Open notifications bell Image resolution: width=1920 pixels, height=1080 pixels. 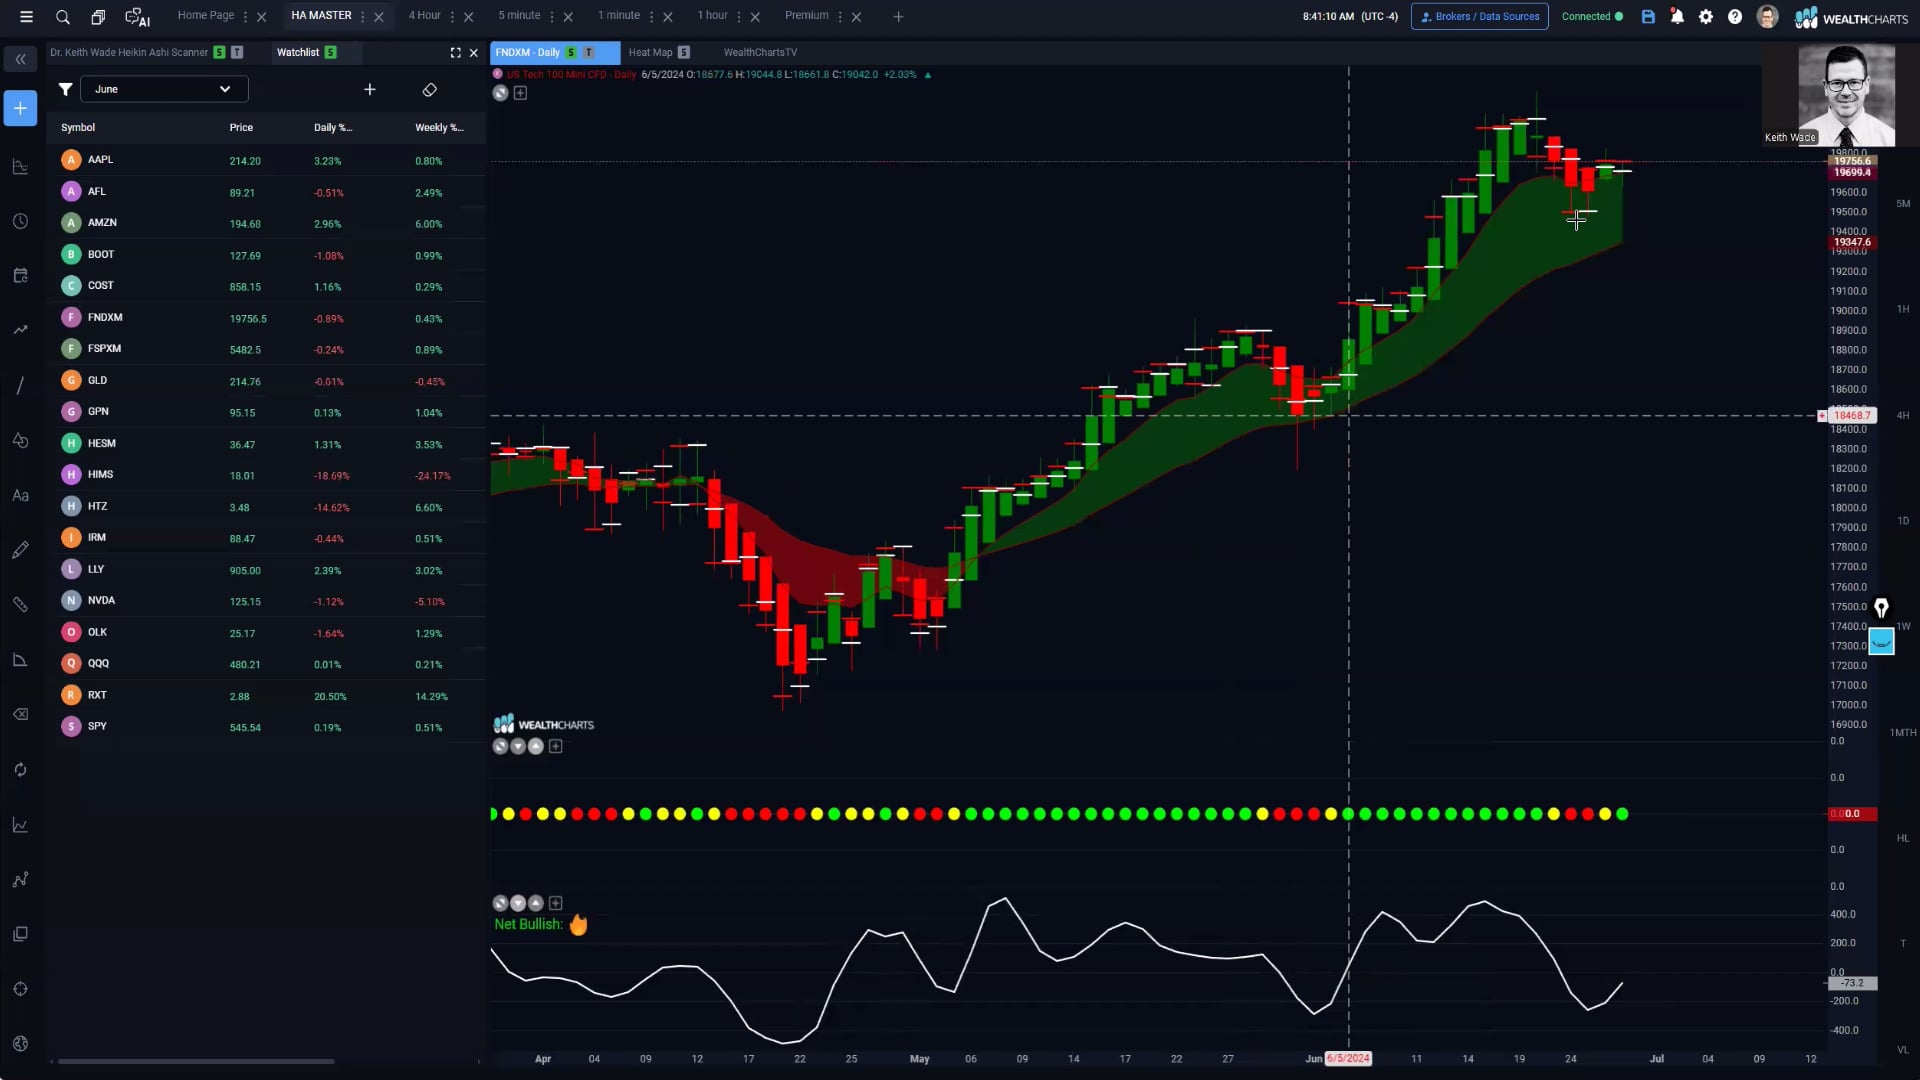[1677, 17]
